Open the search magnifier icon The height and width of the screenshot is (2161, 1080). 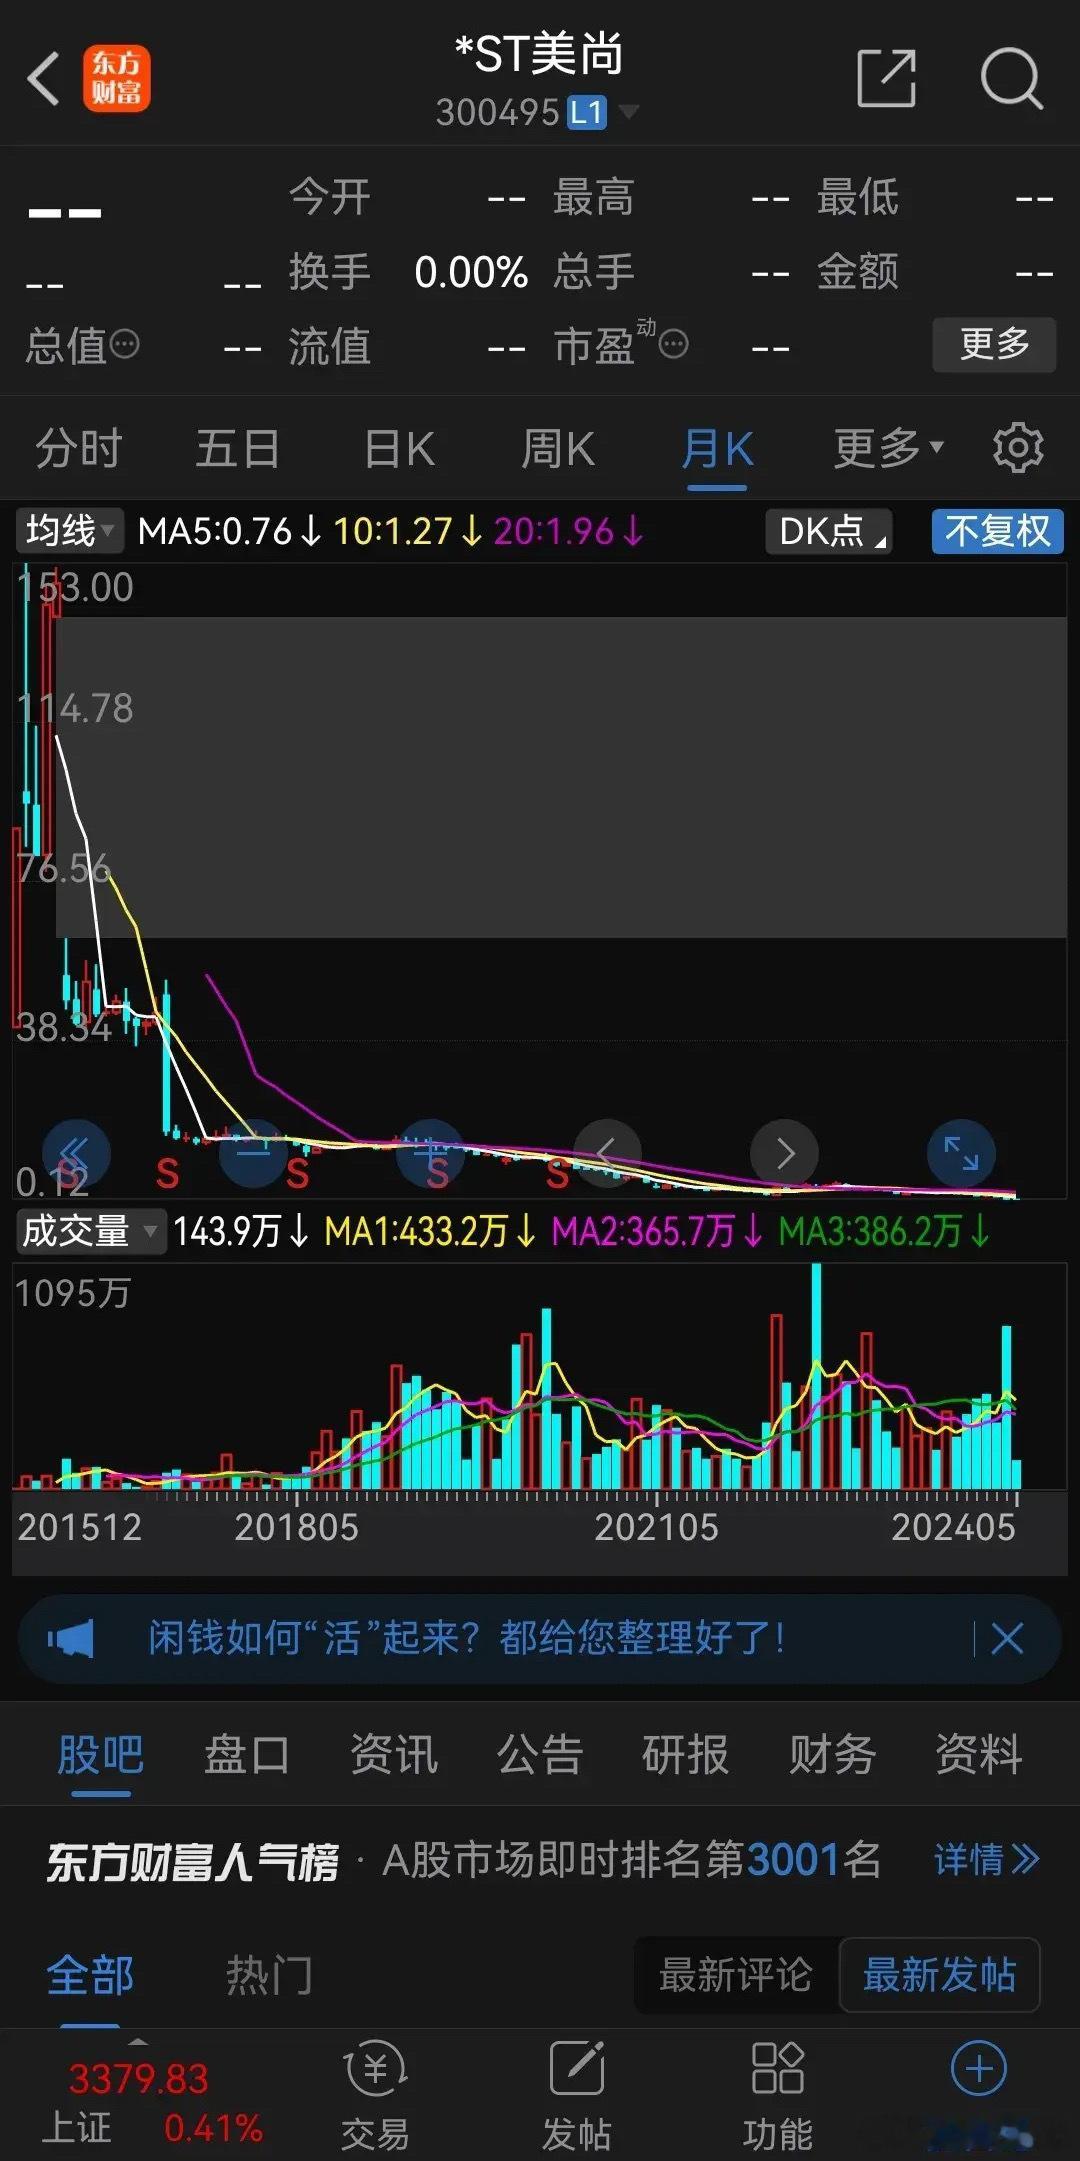1011,78
